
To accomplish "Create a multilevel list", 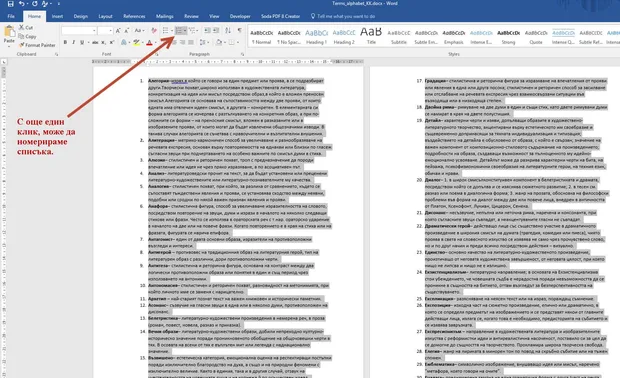I will point(192,30).
